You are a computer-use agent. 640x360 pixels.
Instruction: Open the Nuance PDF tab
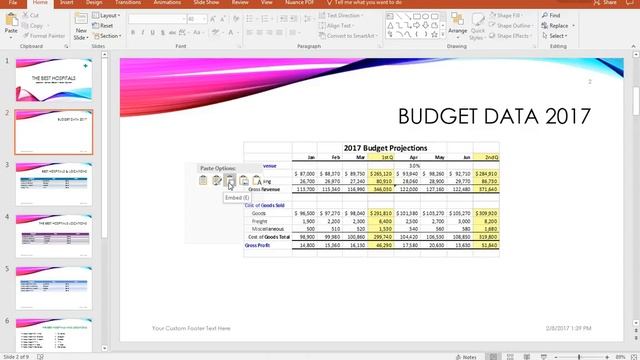tap(300, 2)
